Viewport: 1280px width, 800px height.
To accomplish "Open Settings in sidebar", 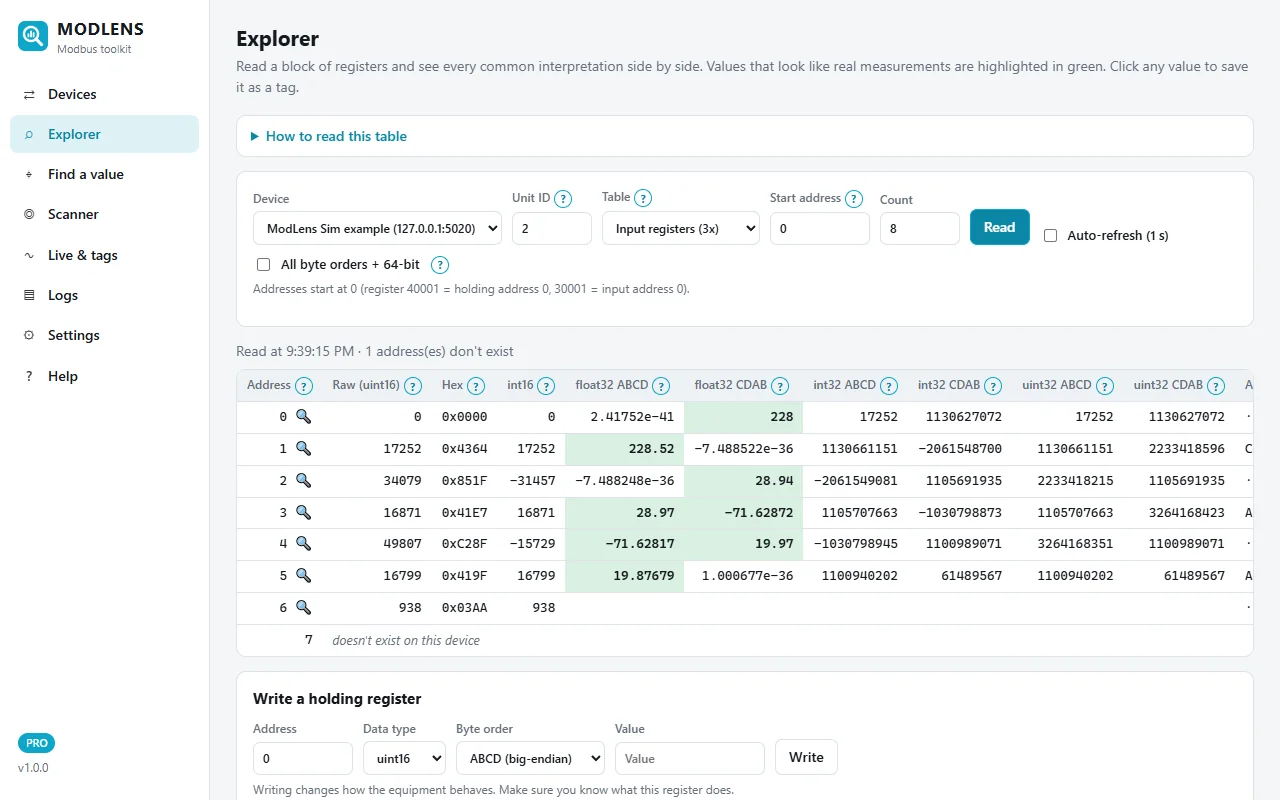I will (x=105, y=335).
